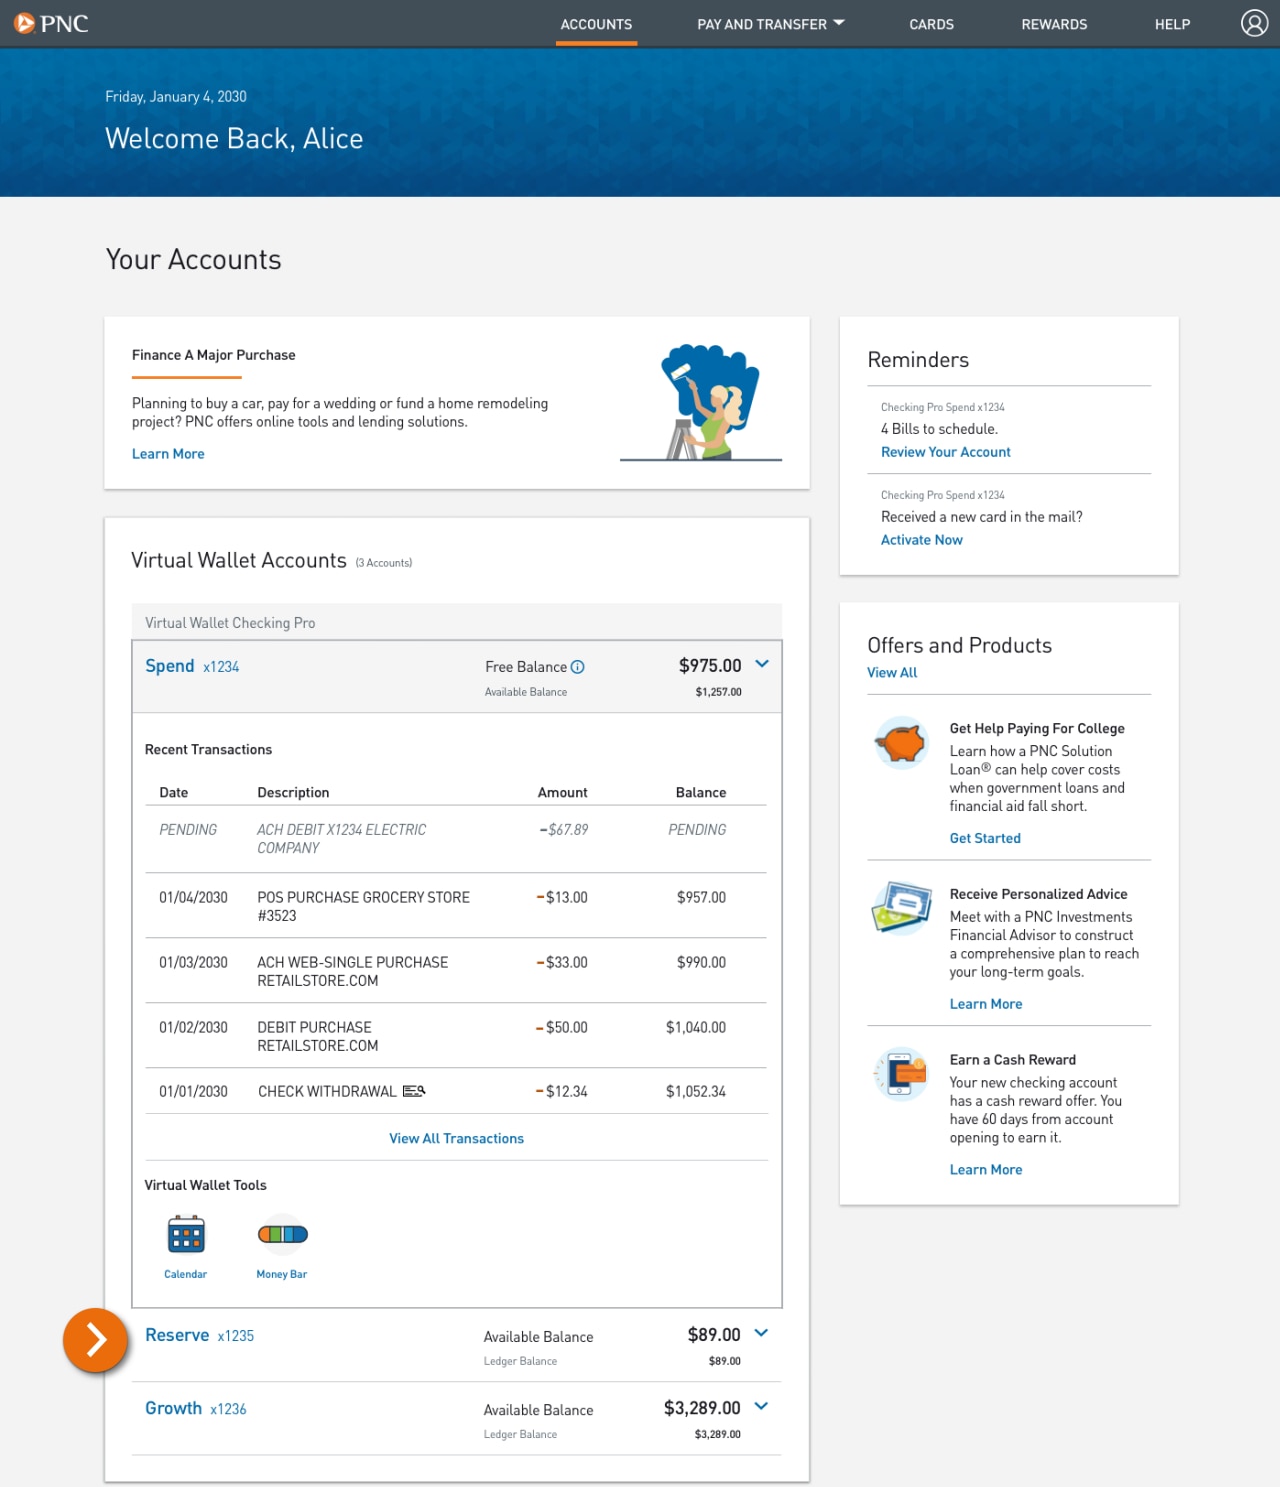This screenshot has width=1280, height=1487.
Task: Expand the Reserve x1235 account details
Action: tap(761, 1333)
